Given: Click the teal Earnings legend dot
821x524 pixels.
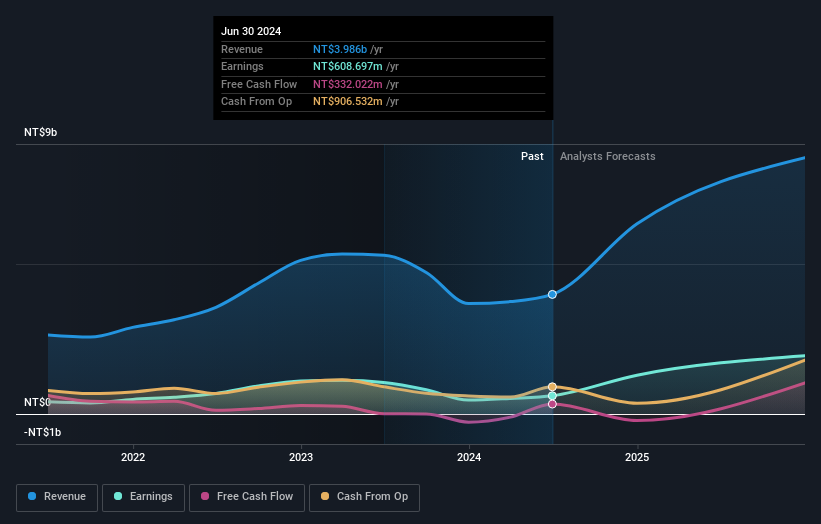Looking at the screenshot, I should coord(118,496).
